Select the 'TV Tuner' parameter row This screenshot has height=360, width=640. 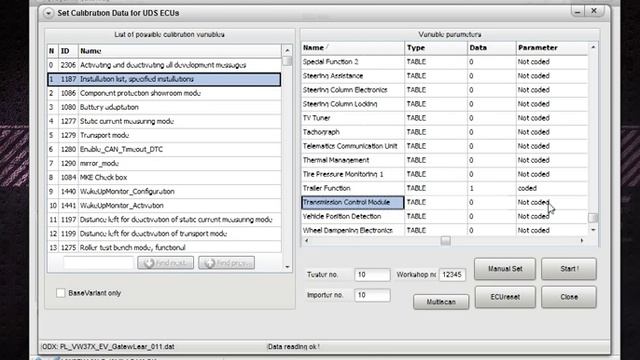tap(444, 118)
